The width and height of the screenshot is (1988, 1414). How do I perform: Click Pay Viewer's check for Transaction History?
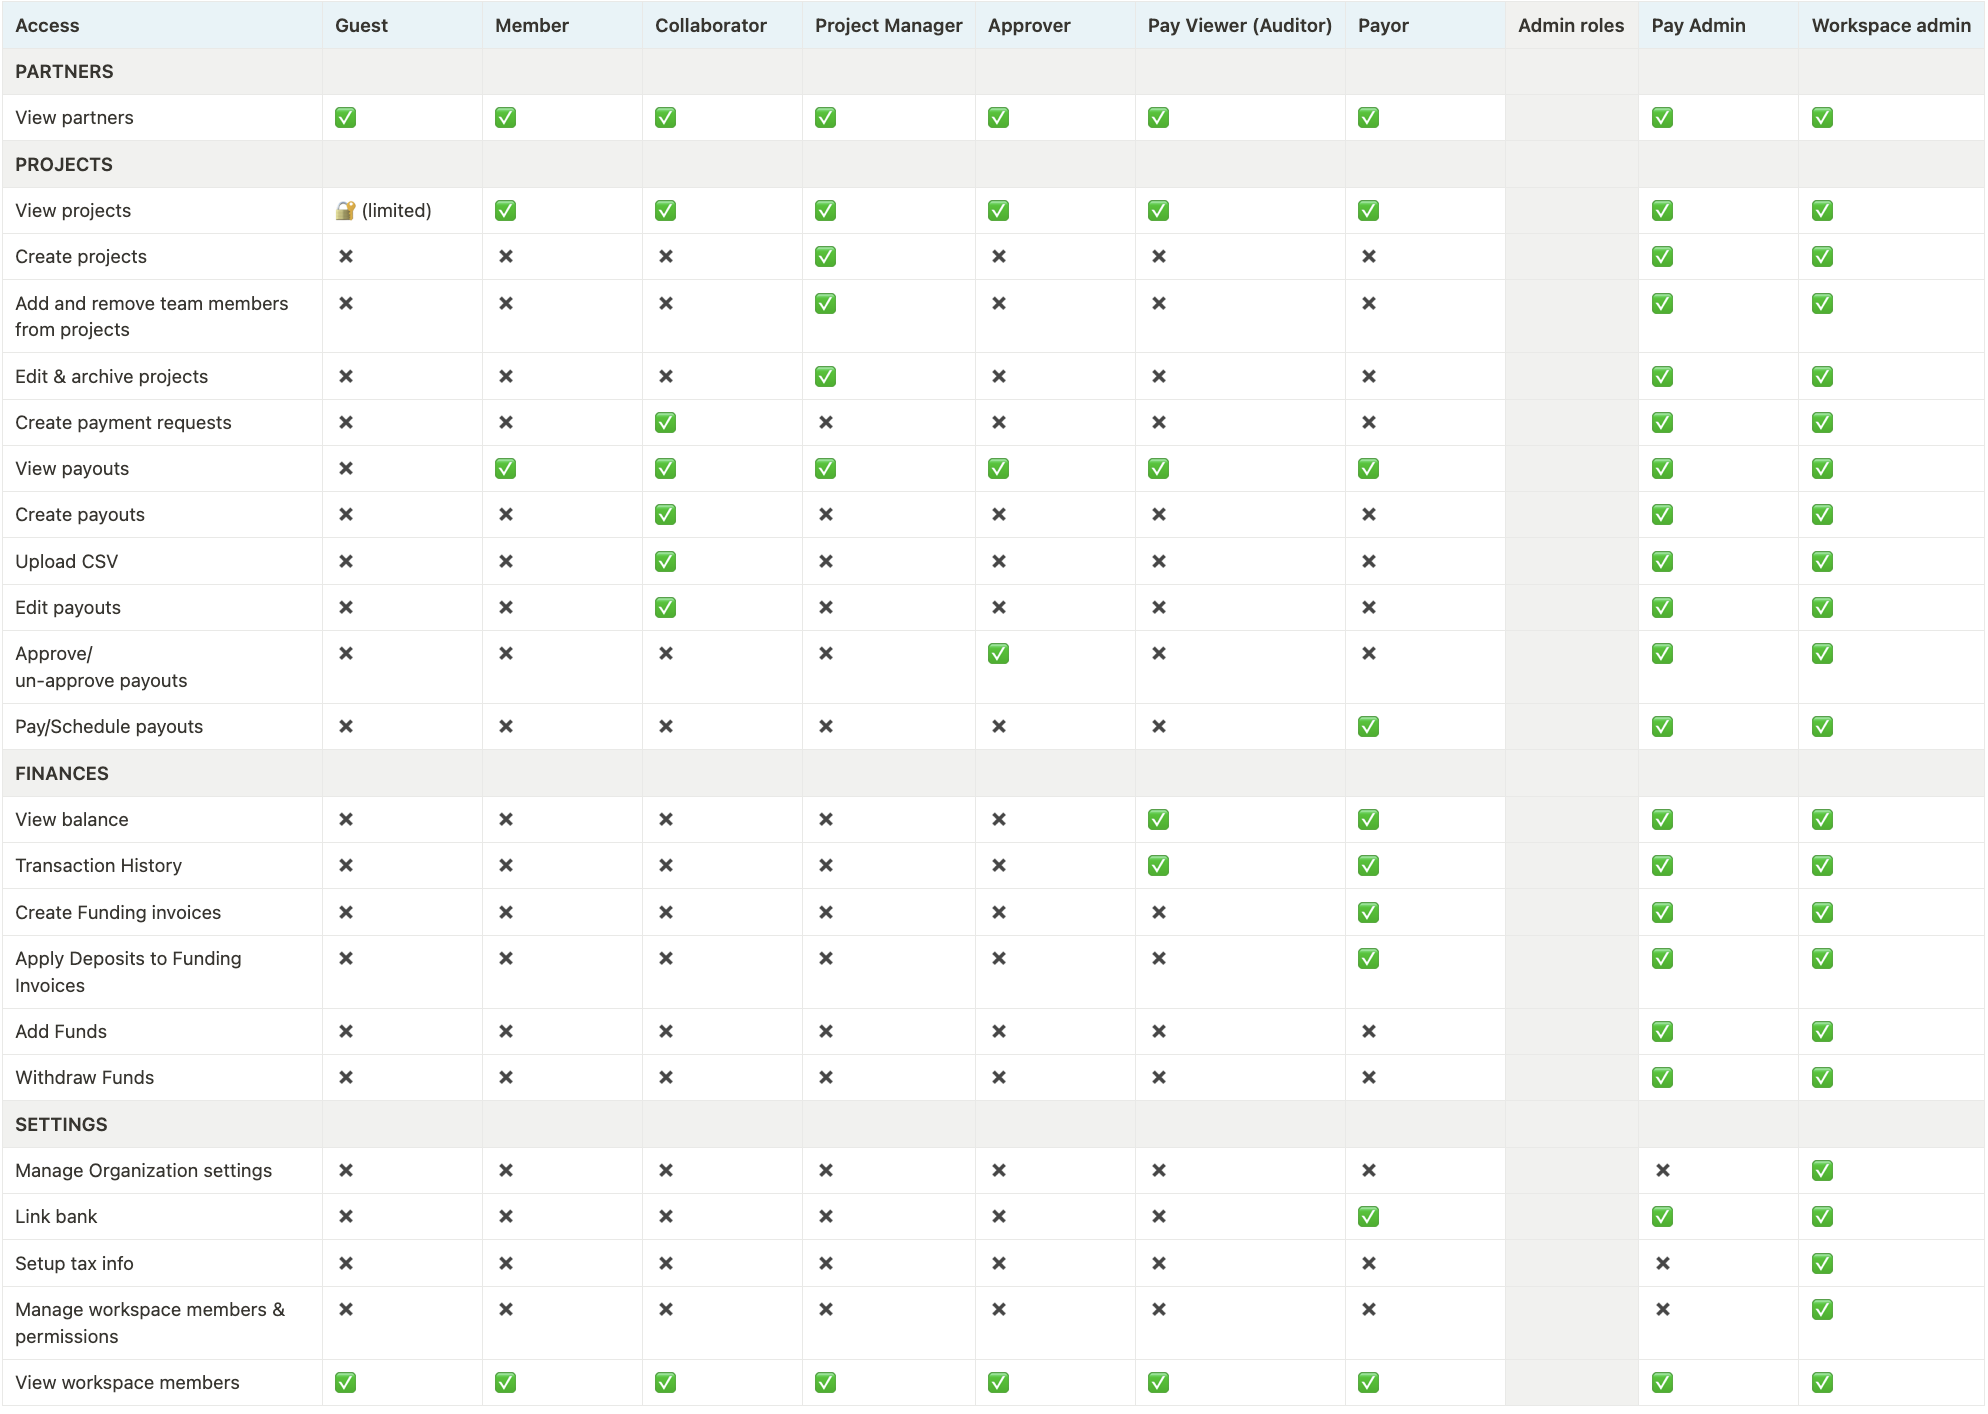[1158, 866]
